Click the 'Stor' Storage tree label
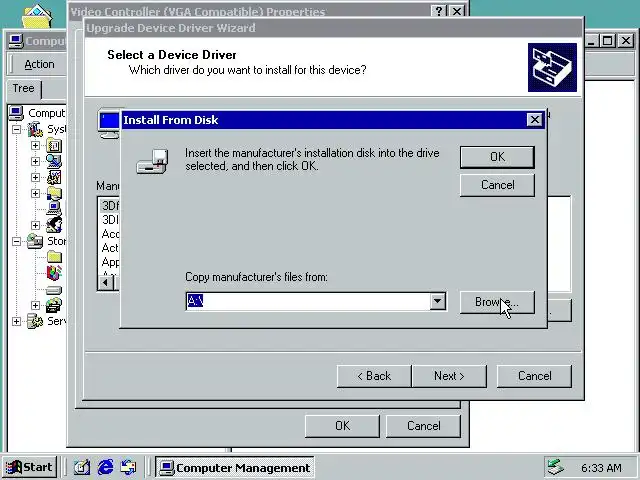The width and height of the screenshot is (640, 480). pos(56,241)
